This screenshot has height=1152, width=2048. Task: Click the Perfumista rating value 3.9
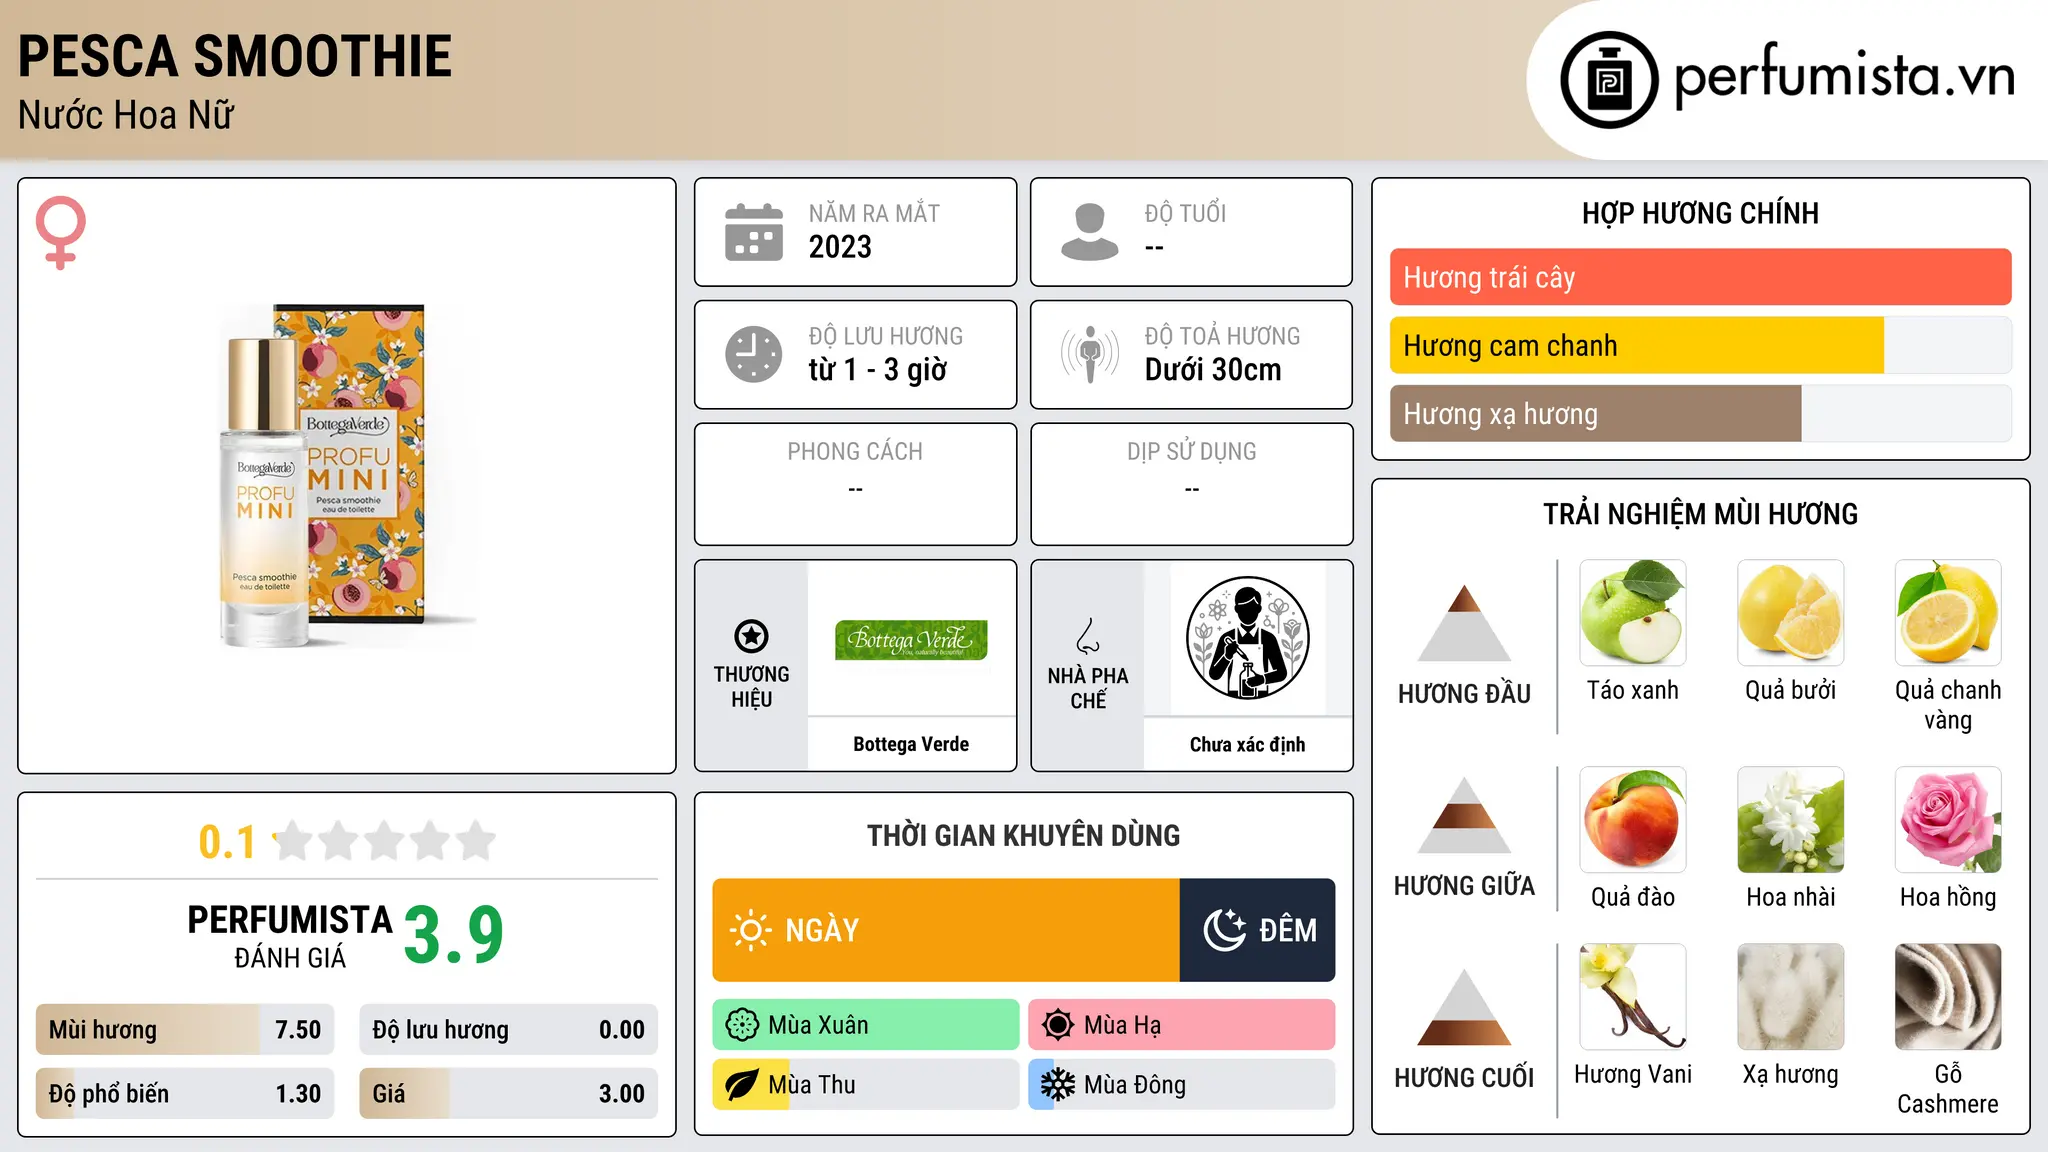pos(454,935)
